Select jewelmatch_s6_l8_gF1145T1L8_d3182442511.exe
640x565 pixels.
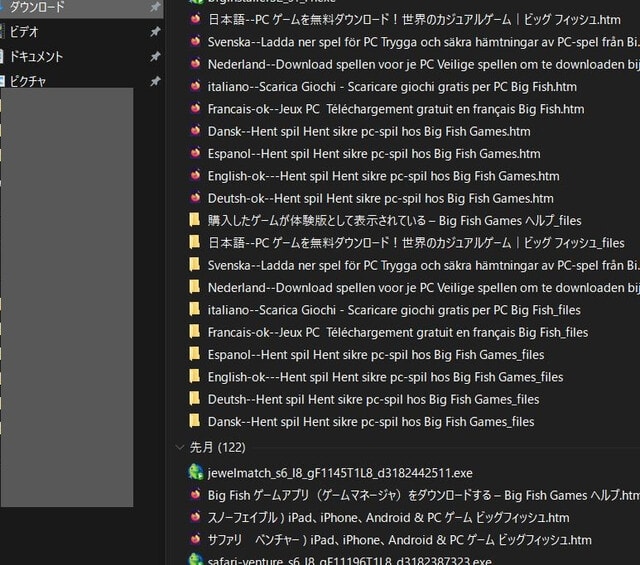click(x=340, y=473)
